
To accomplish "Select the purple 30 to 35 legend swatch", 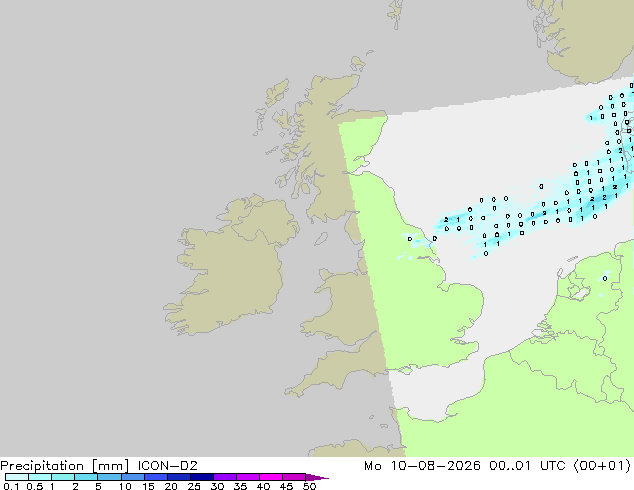I will pyautogui.click(x=224, y=477).
